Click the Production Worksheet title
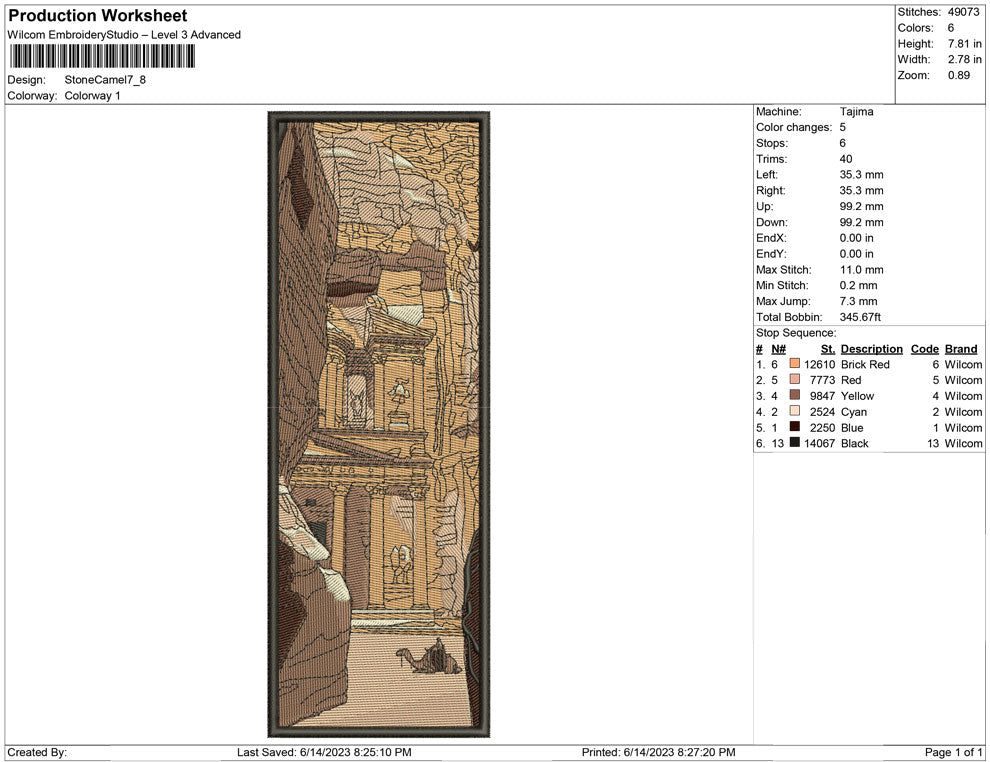Screen dimensions: 990x762 97,16
